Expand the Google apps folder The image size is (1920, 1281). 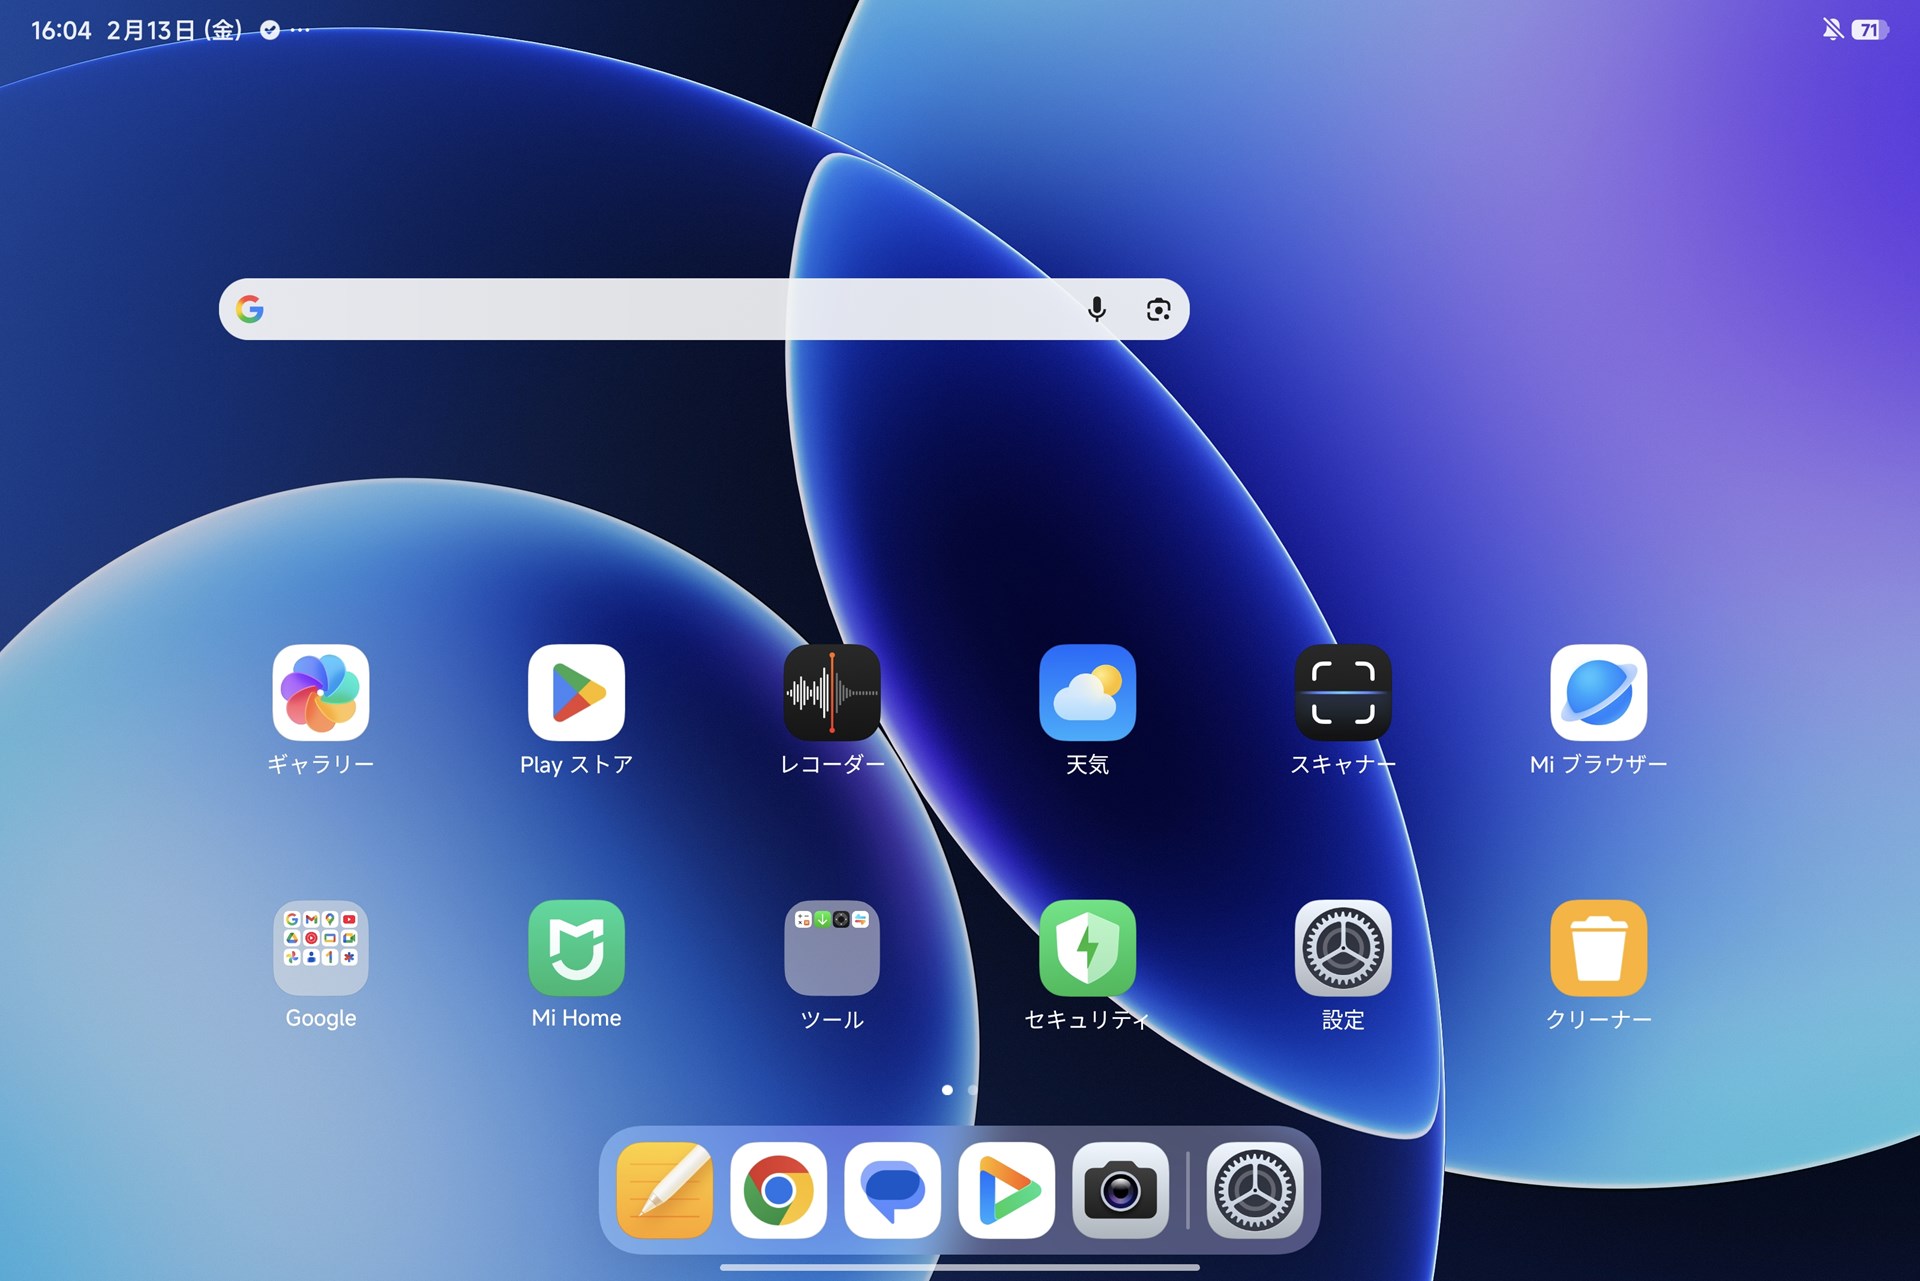320,947
